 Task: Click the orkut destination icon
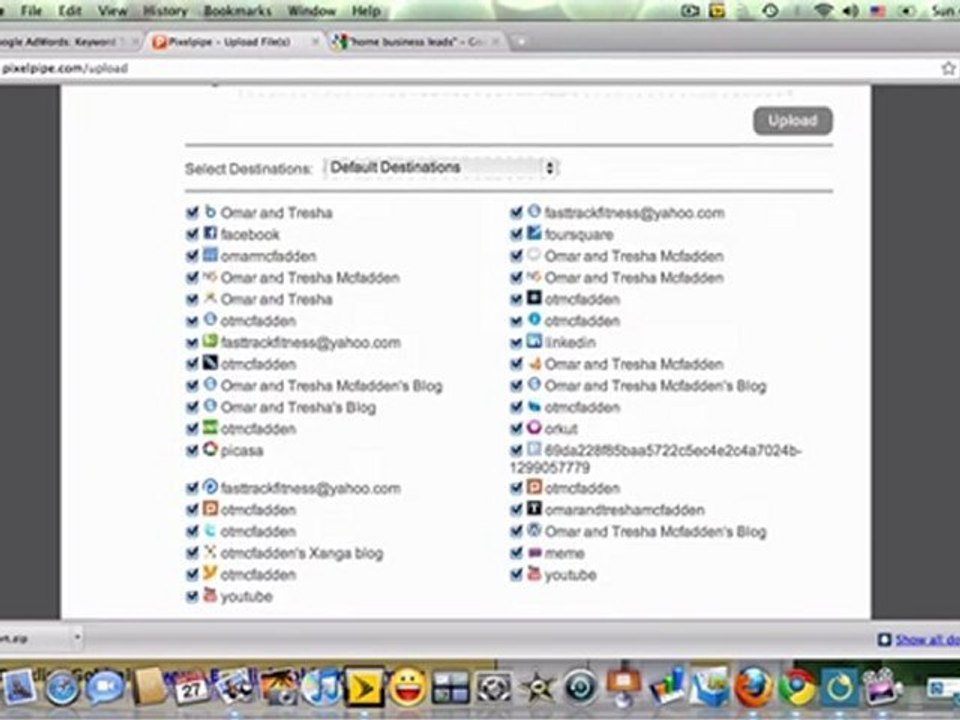(x=534, y=427)
